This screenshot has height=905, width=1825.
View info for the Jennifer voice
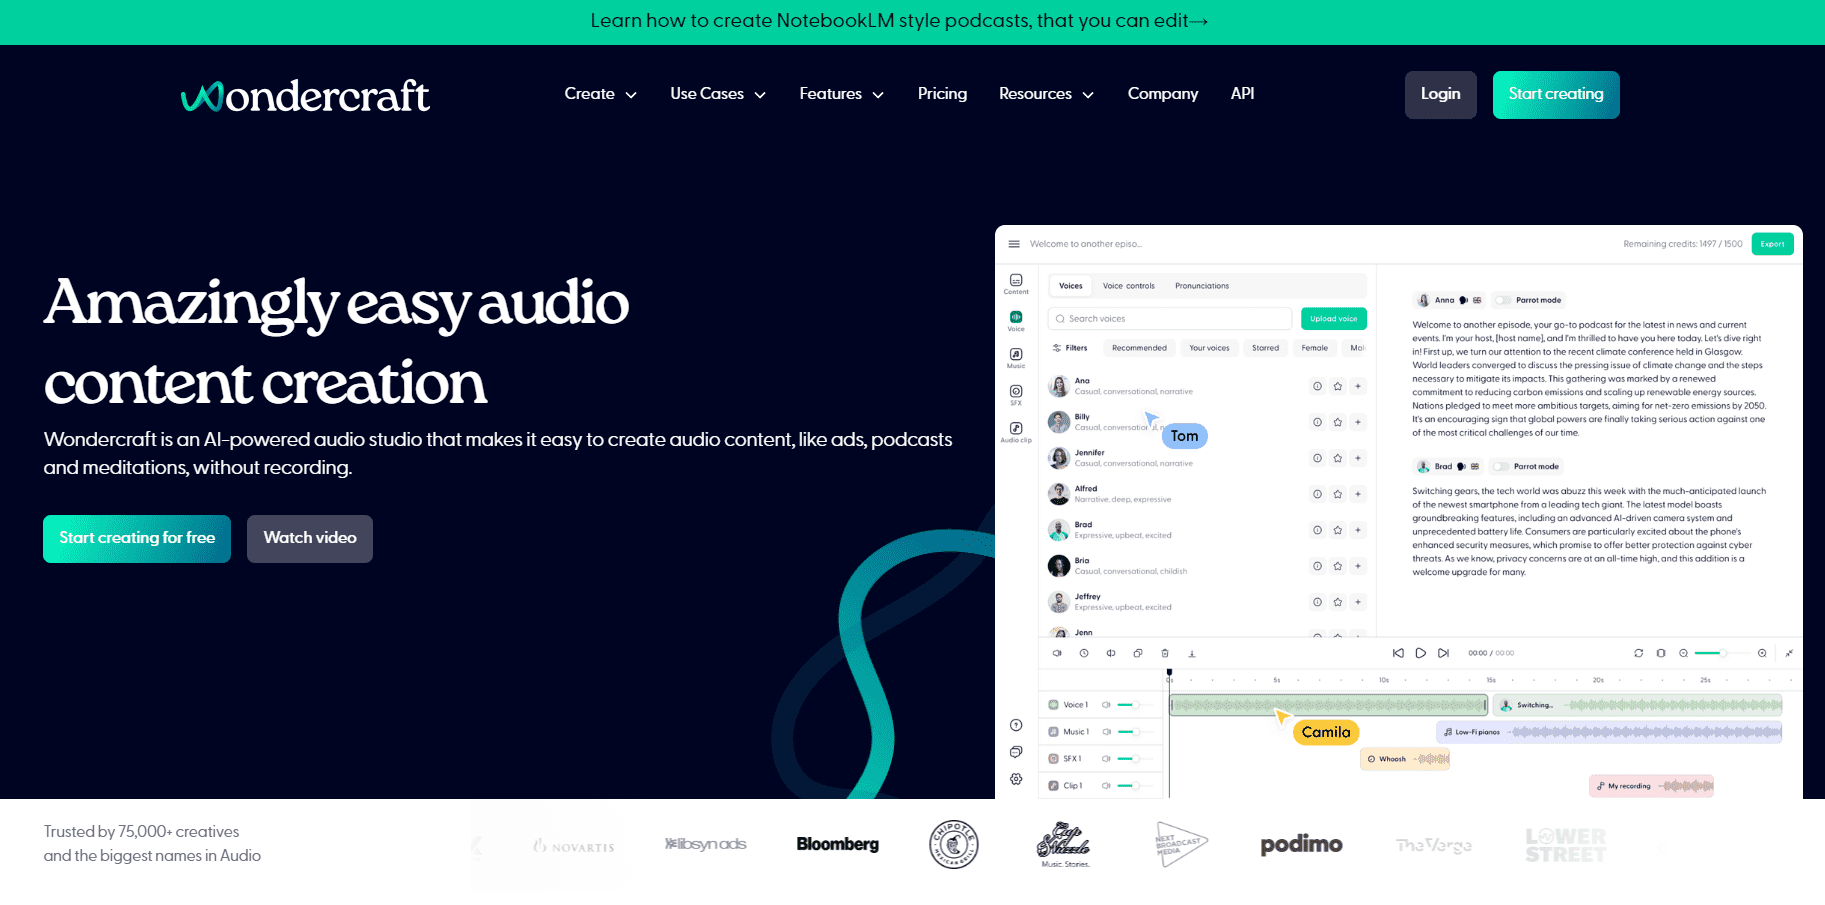pyautogui.click(x=1318, y=458)
